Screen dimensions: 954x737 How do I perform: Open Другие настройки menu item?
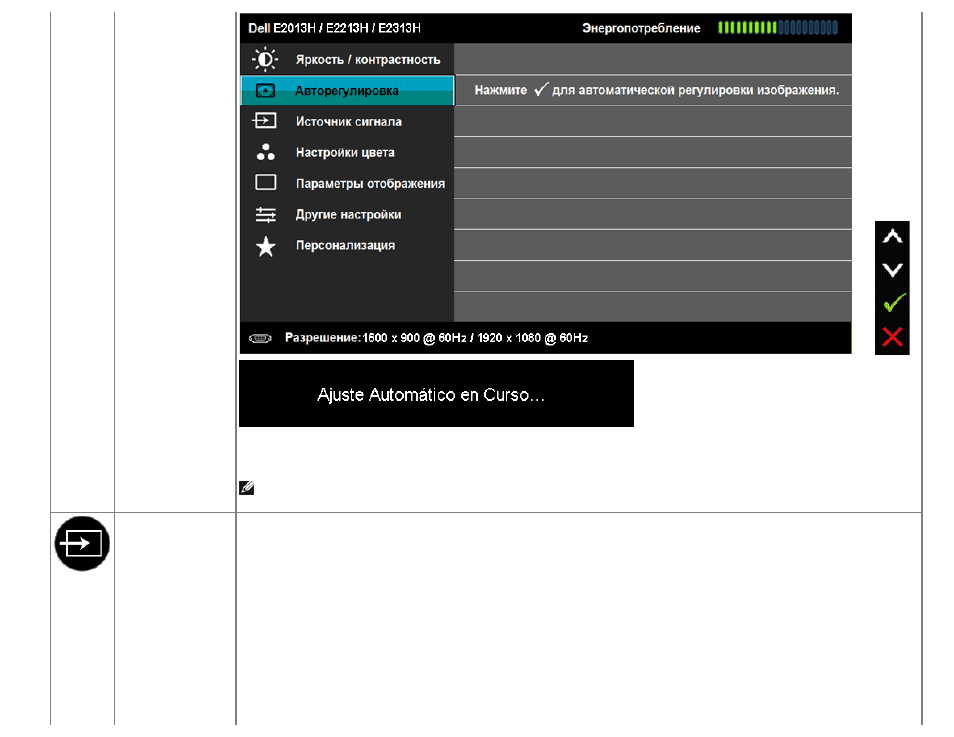coord(347,214)
